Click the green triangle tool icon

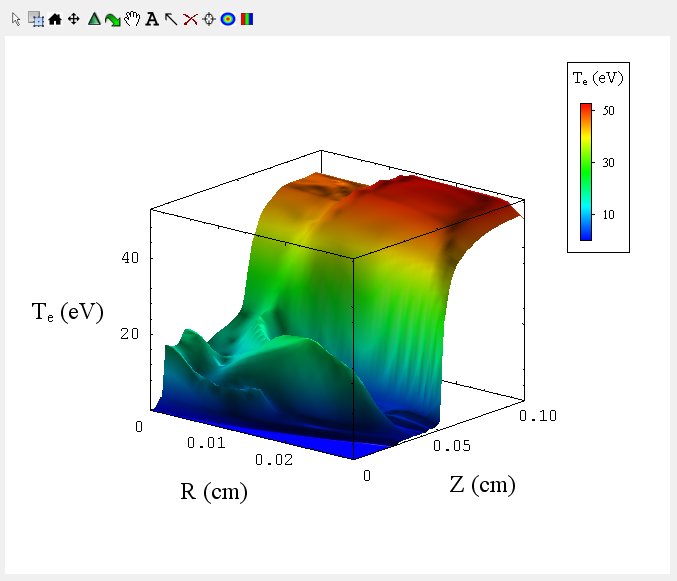[x=94, y=19]
